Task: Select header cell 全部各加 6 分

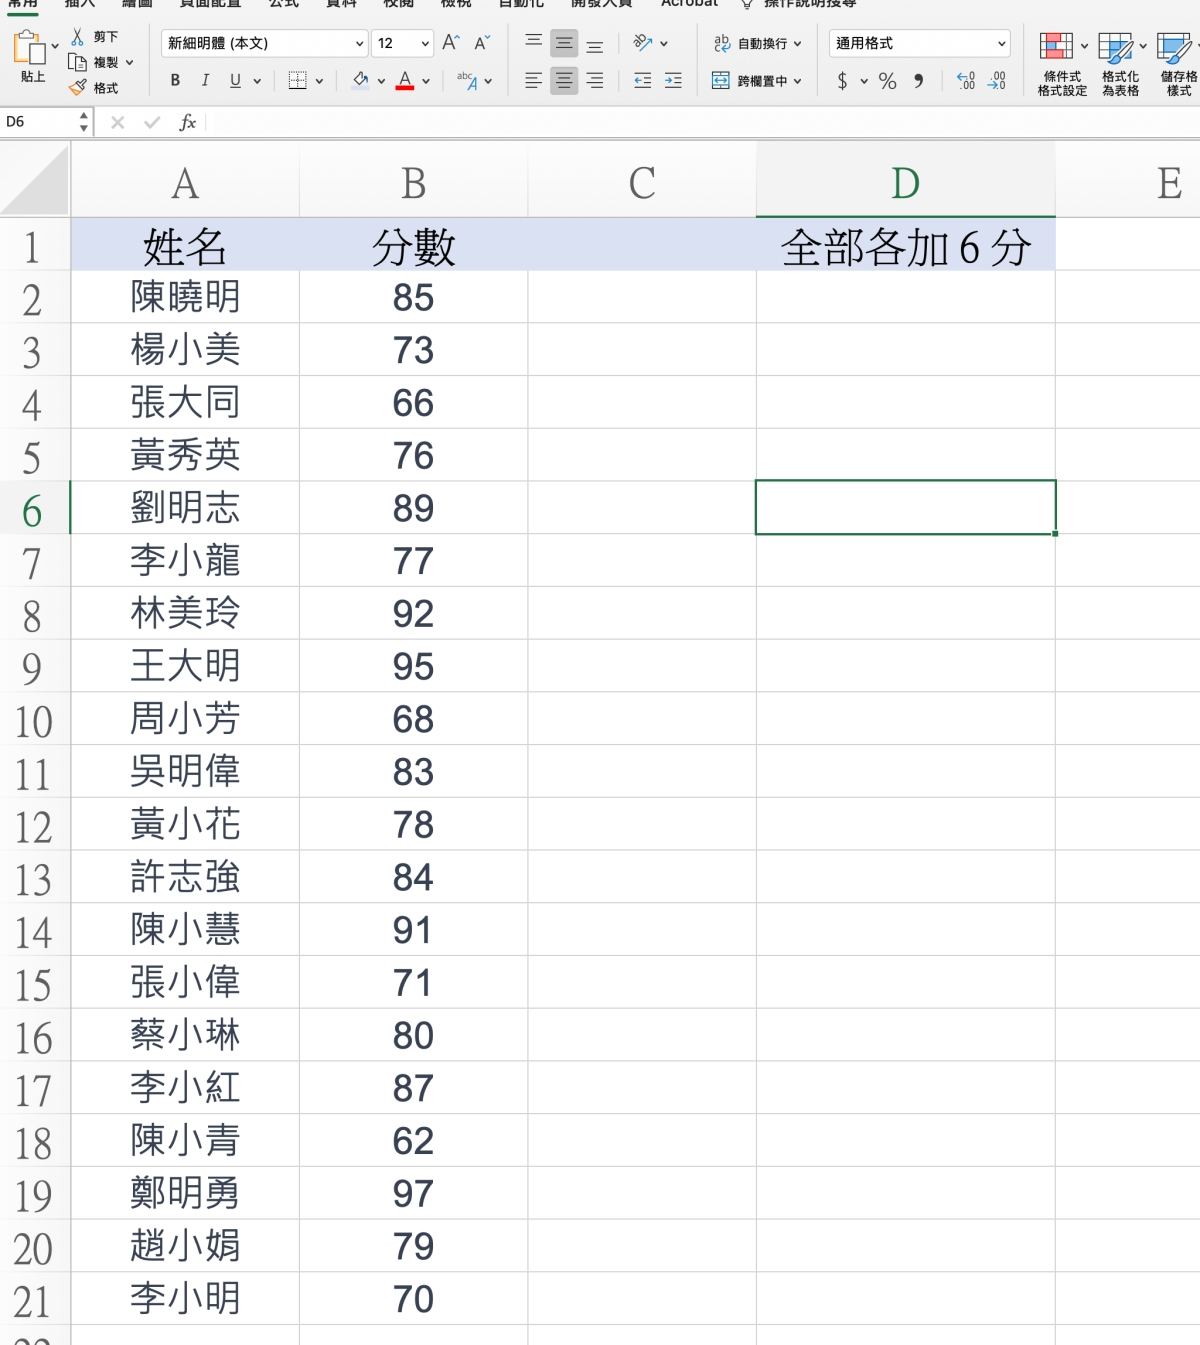Action: click(905, 244)
